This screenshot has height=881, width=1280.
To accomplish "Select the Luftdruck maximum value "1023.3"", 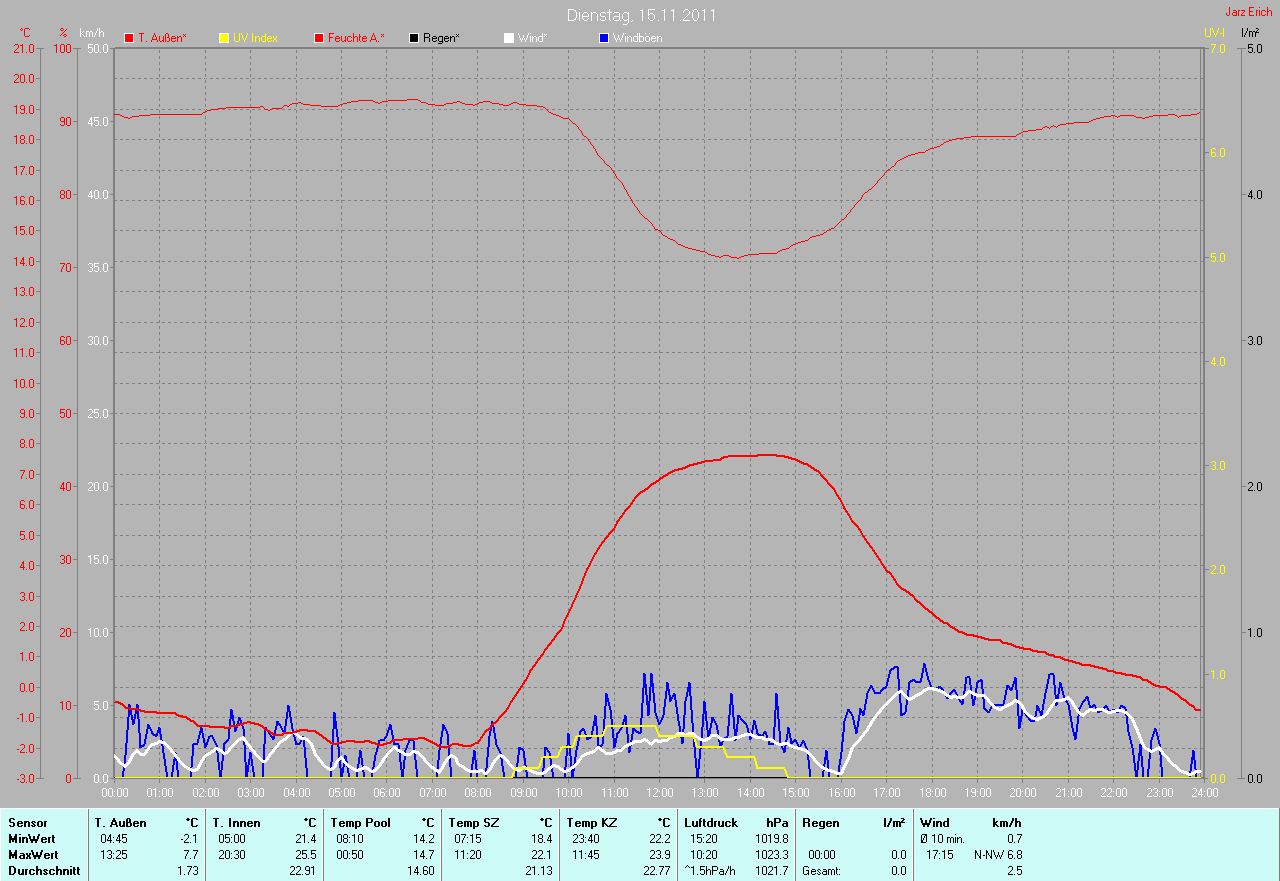I will point(771,855).
